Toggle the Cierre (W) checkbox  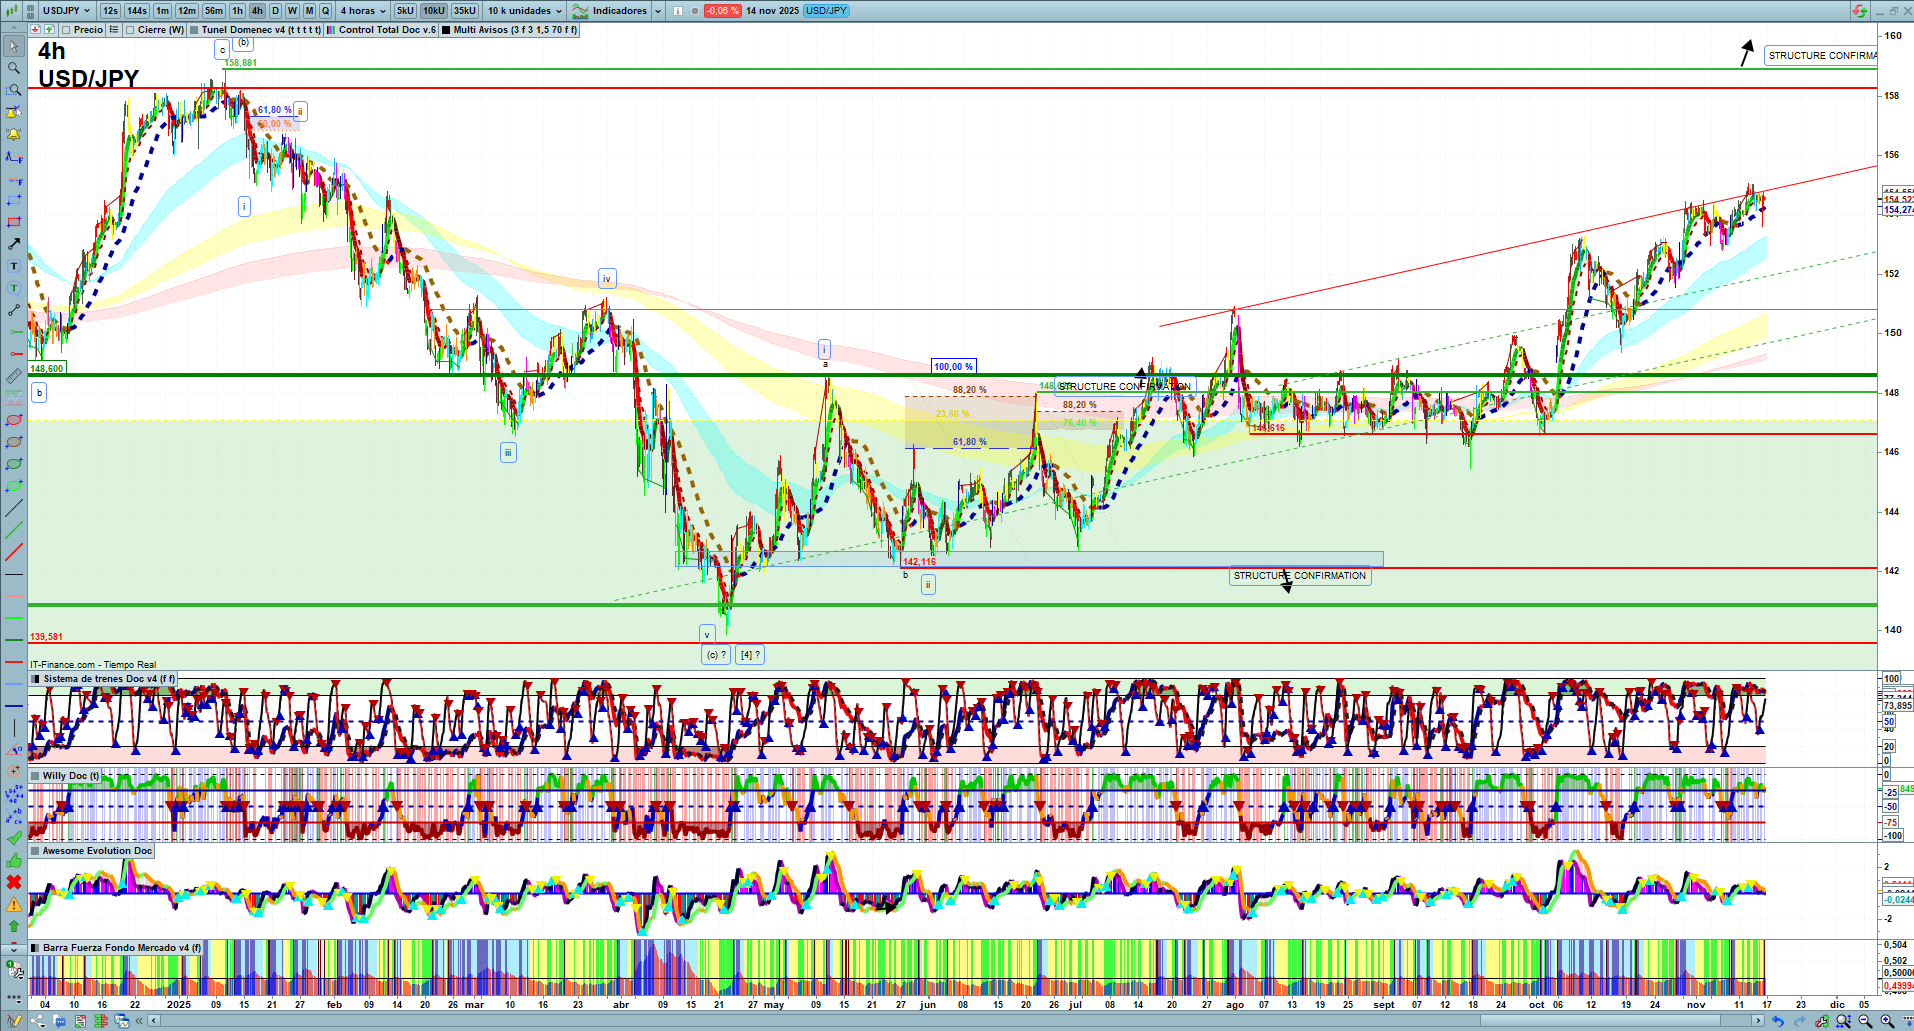pos(130,30)
